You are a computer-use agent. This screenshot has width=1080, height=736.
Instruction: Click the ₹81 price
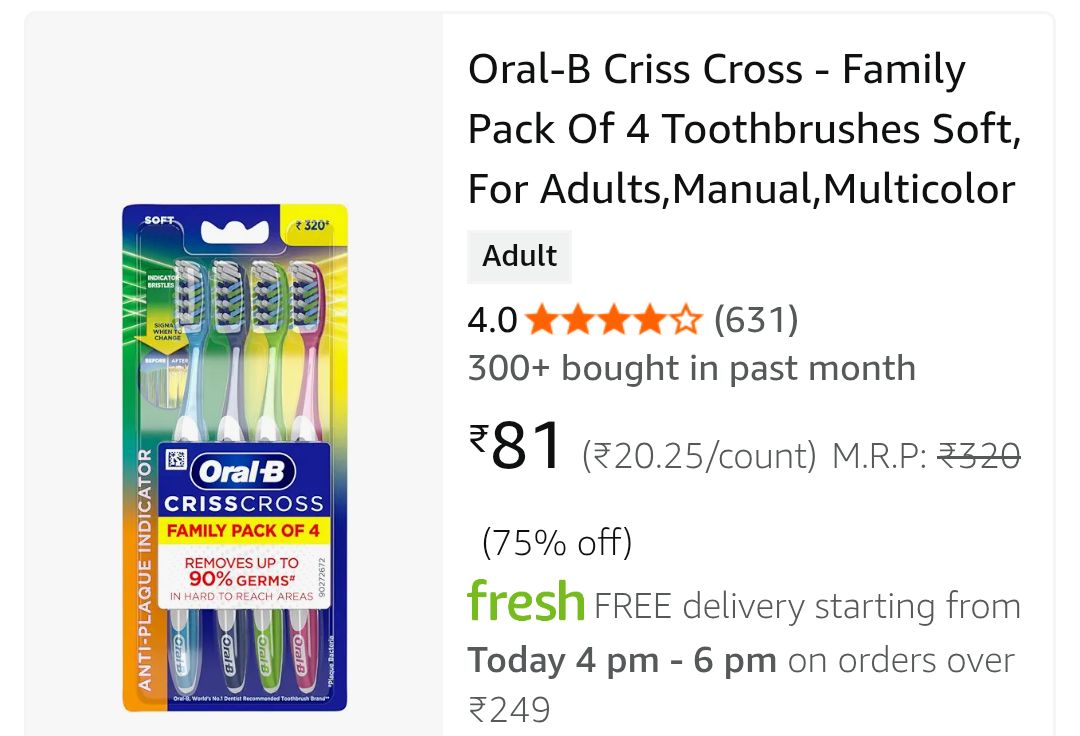coord(518,447)
